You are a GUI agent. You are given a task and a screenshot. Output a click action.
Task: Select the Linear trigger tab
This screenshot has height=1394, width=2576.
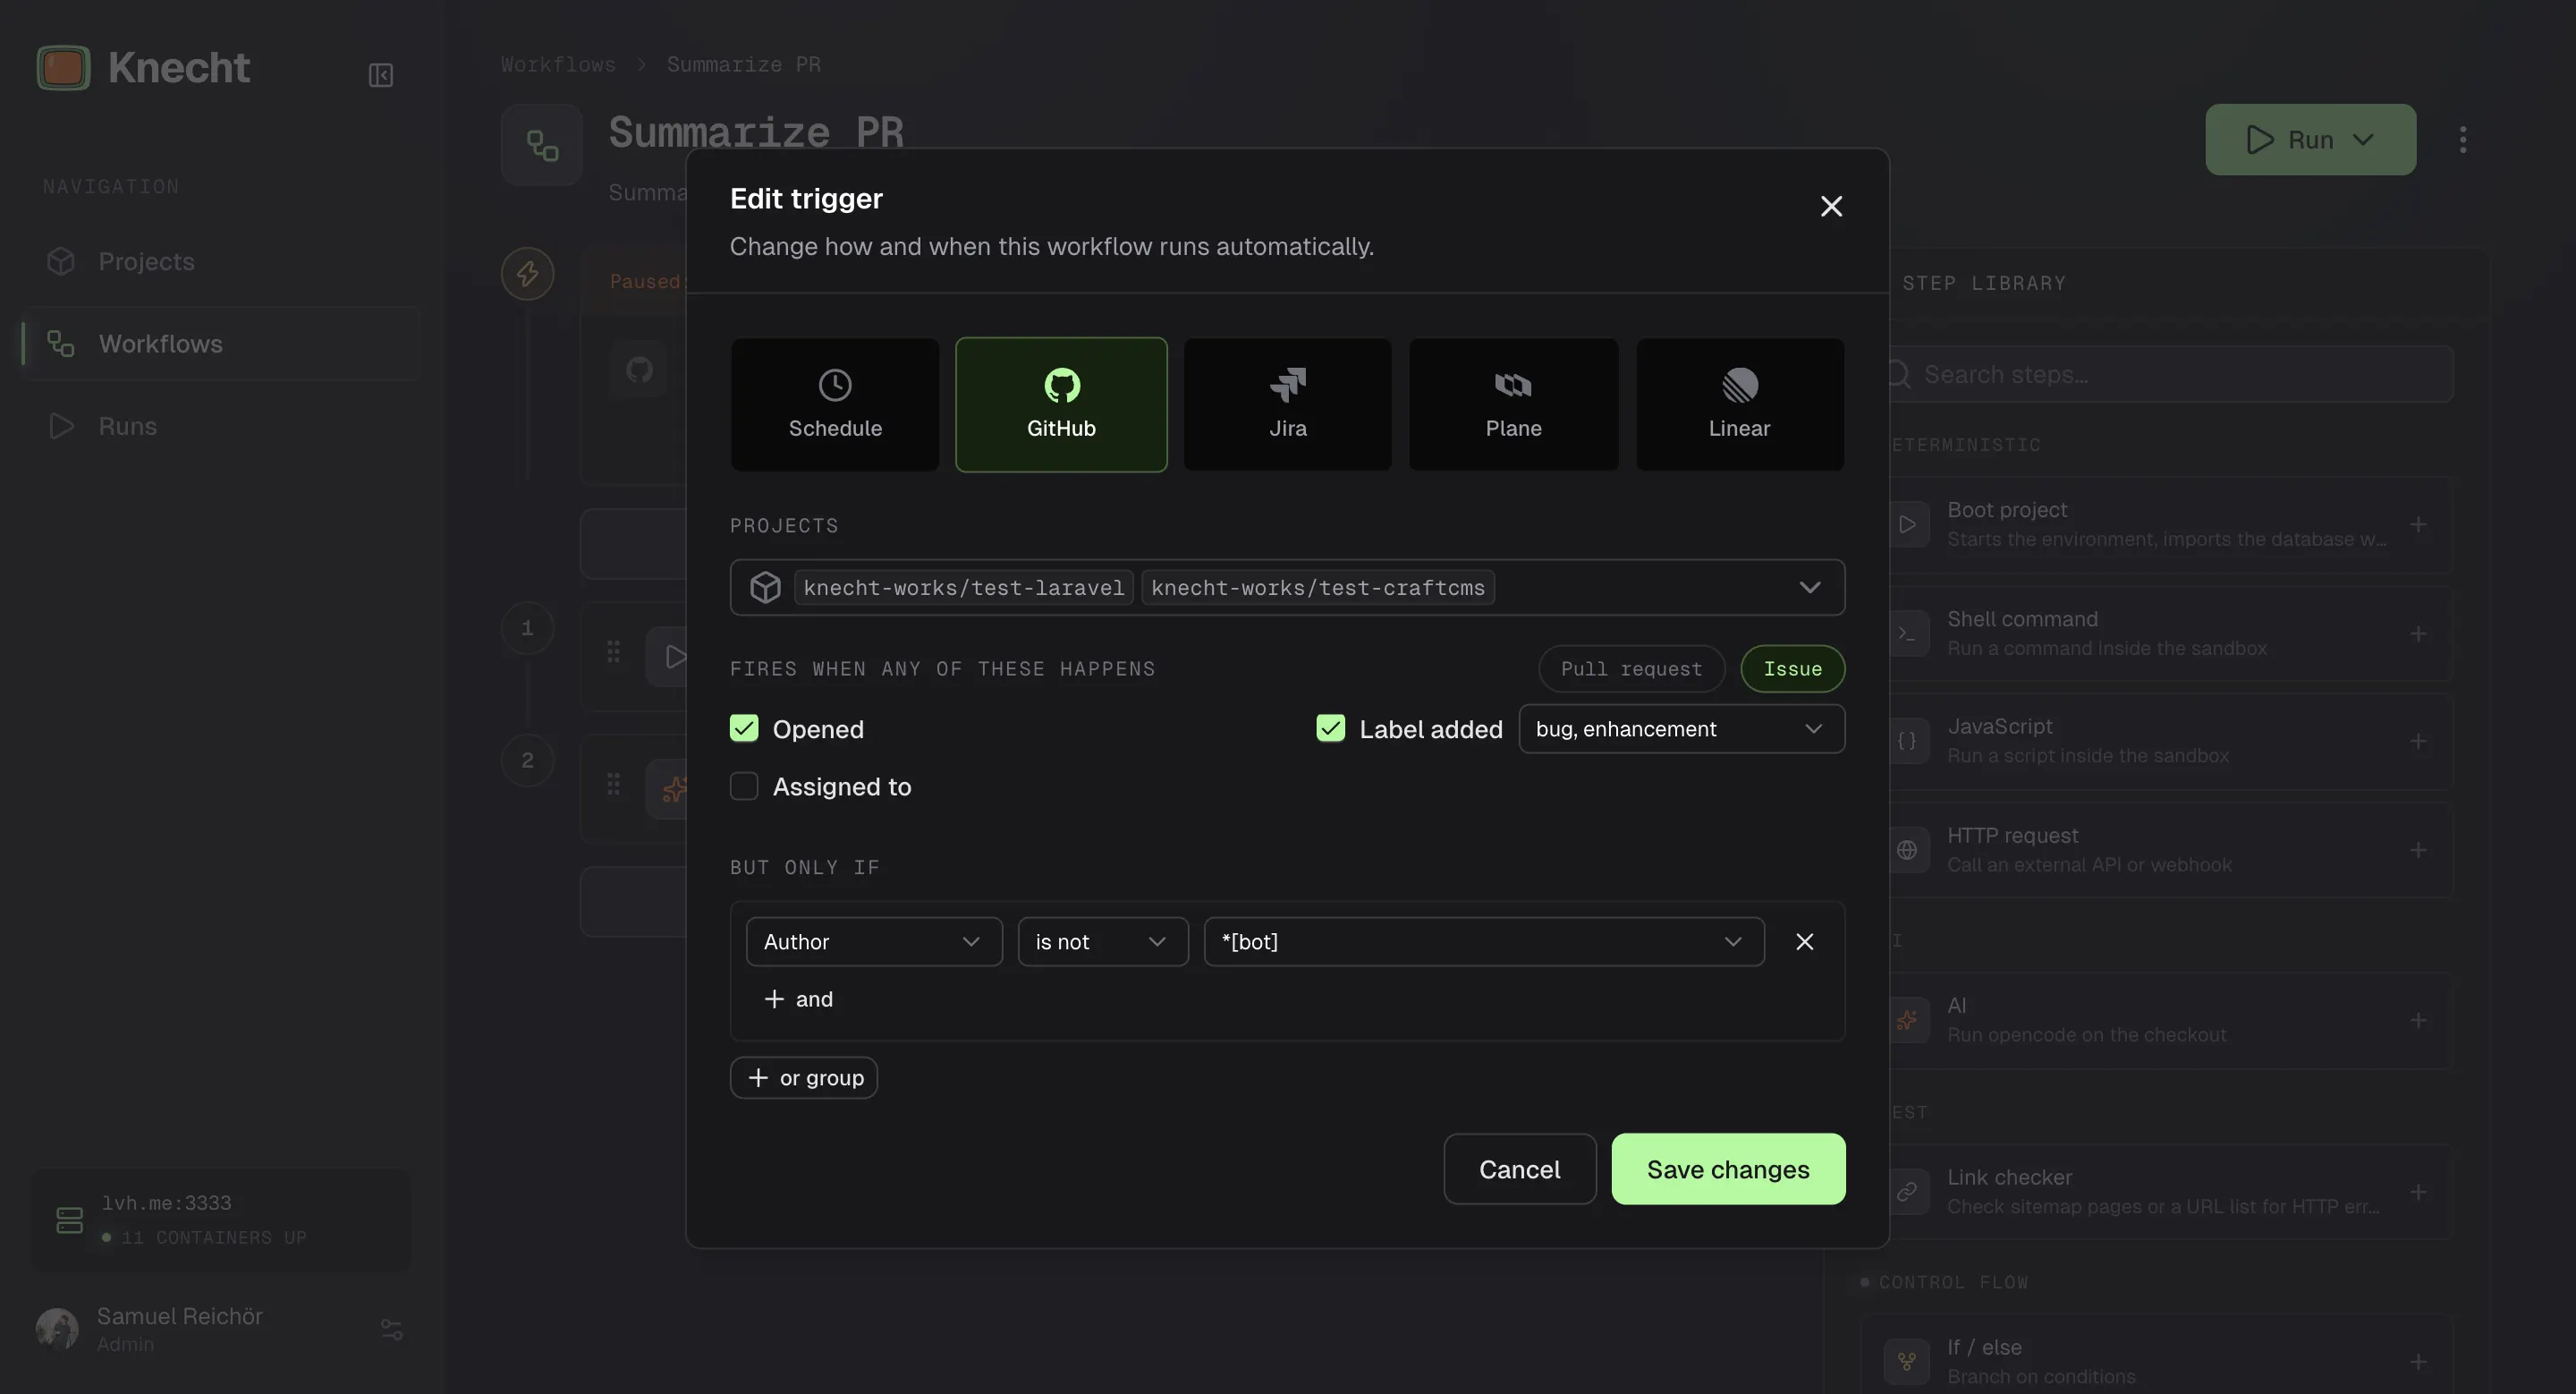coord(1740,404)
